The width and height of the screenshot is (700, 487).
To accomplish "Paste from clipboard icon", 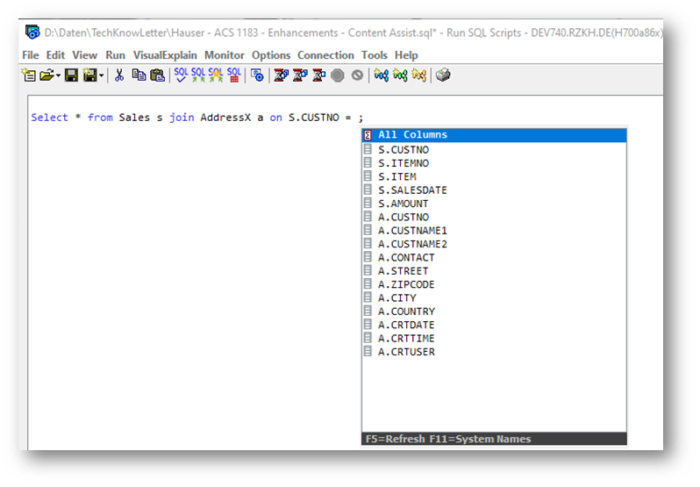I will (x=157, y=75).
